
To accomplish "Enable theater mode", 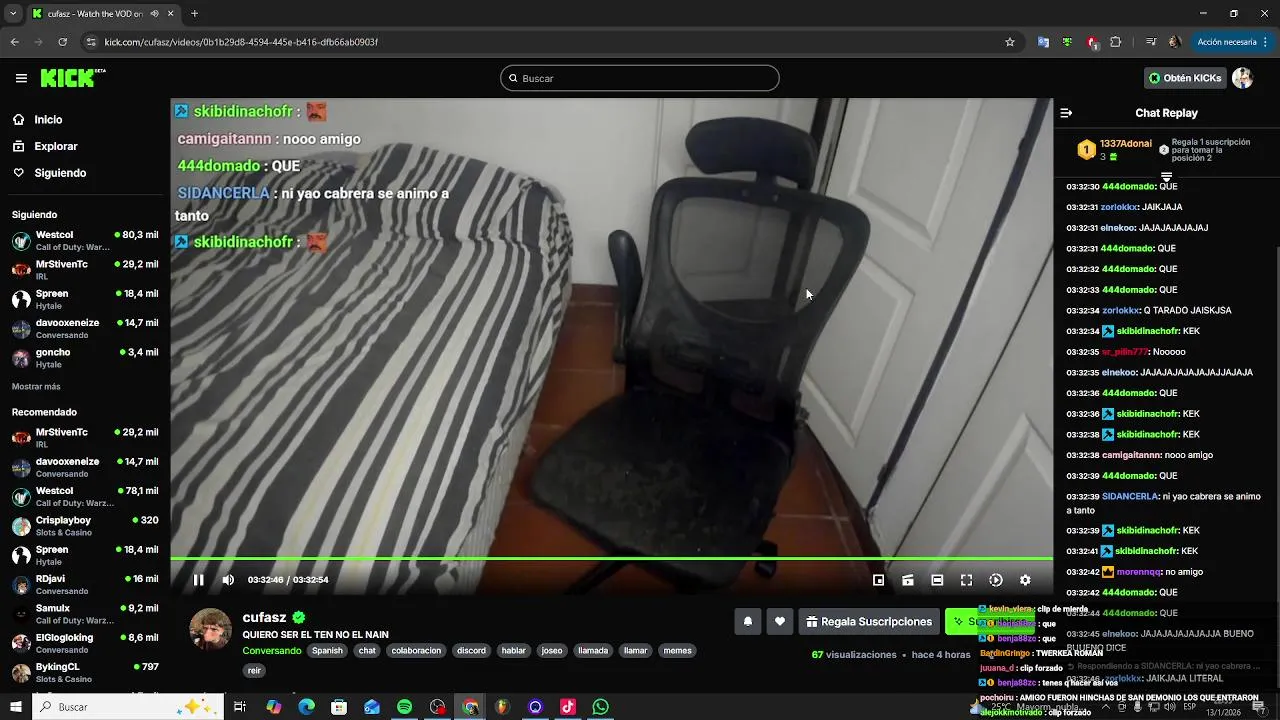I will tap(937, 580).
